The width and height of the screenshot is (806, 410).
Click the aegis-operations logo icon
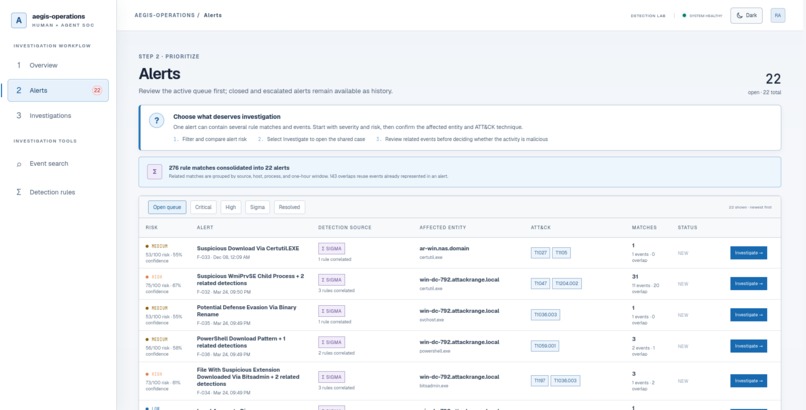tap(19, 20)
